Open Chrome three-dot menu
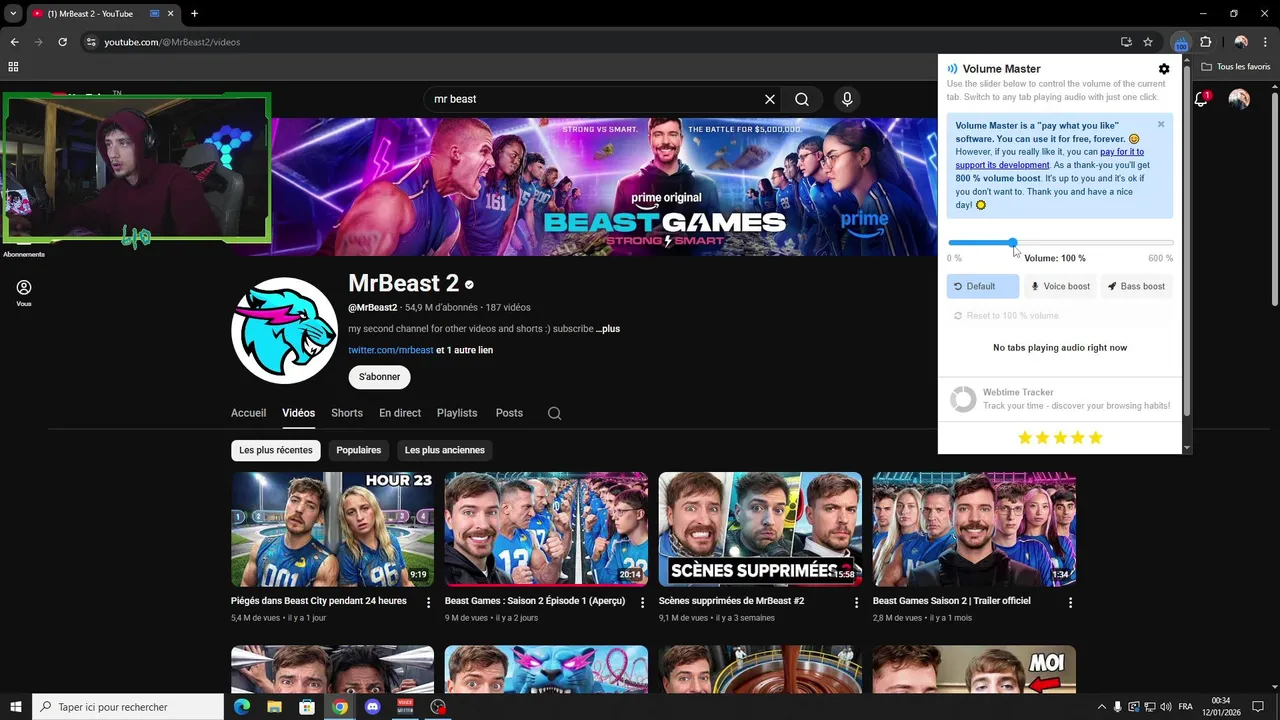The image size is (1280, 720). point(1264,42)
